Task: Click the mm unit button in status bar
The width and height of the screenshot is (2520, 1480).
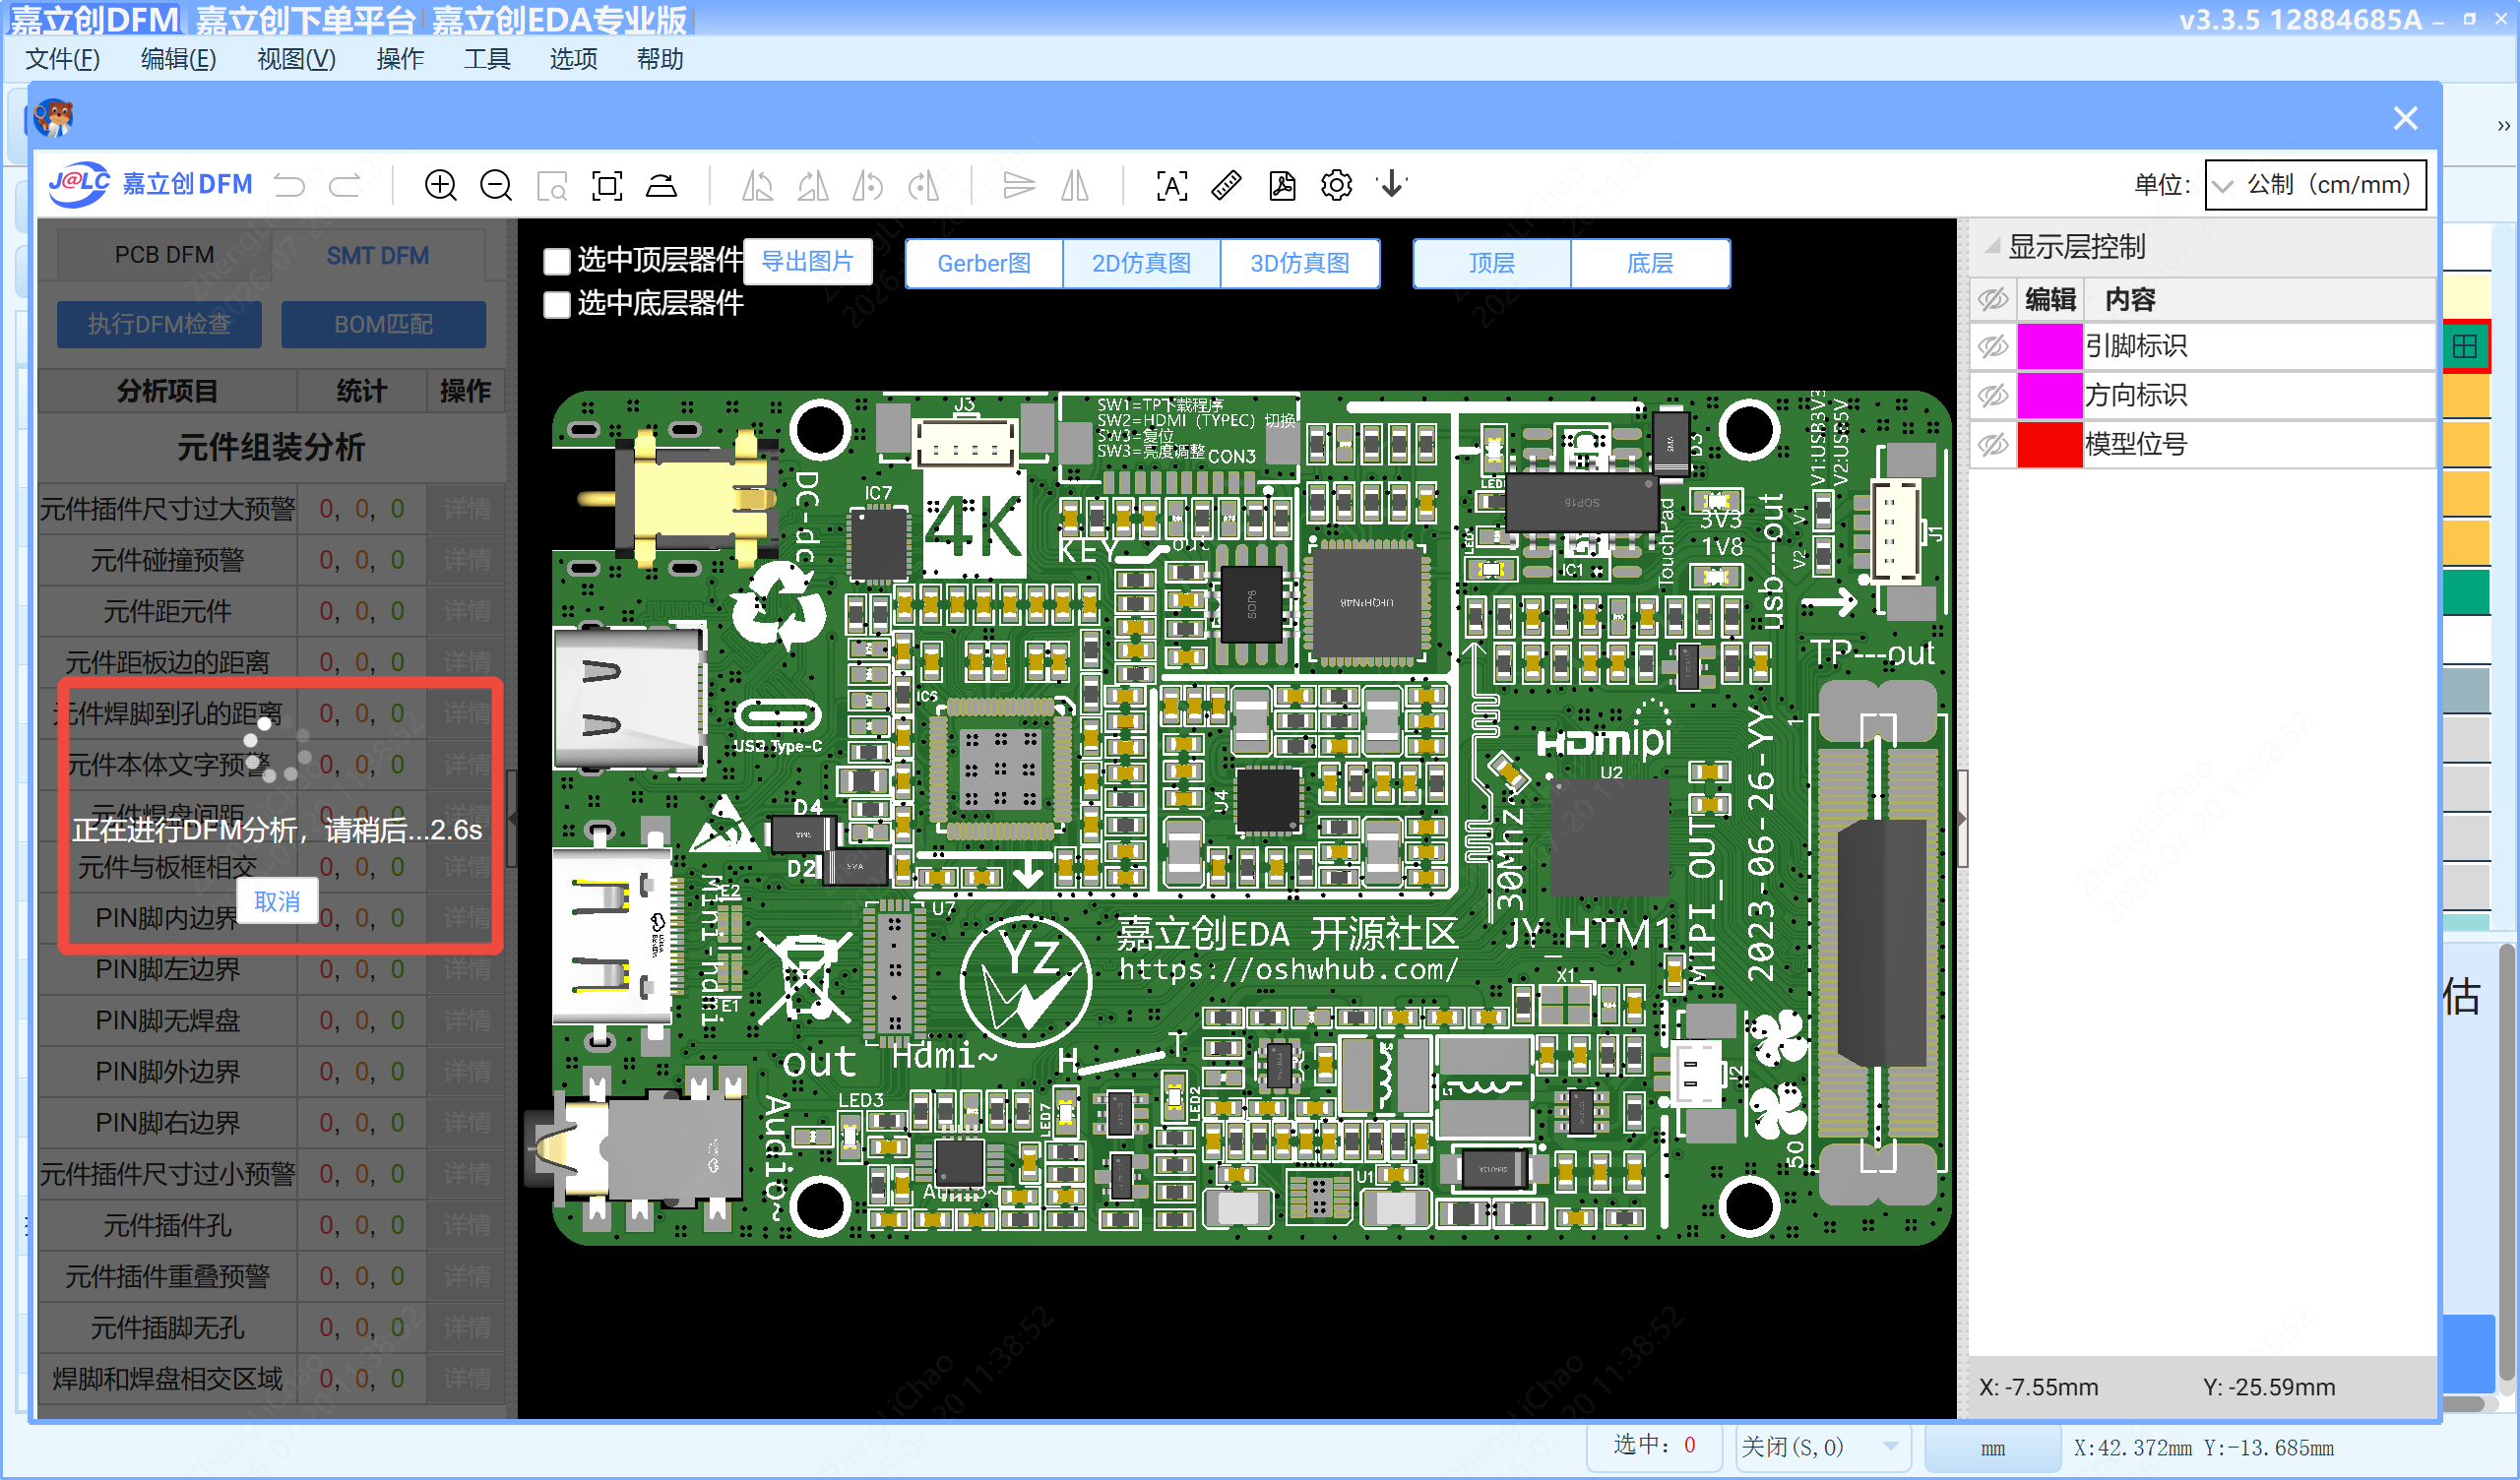Action: click(1993, 1448)
